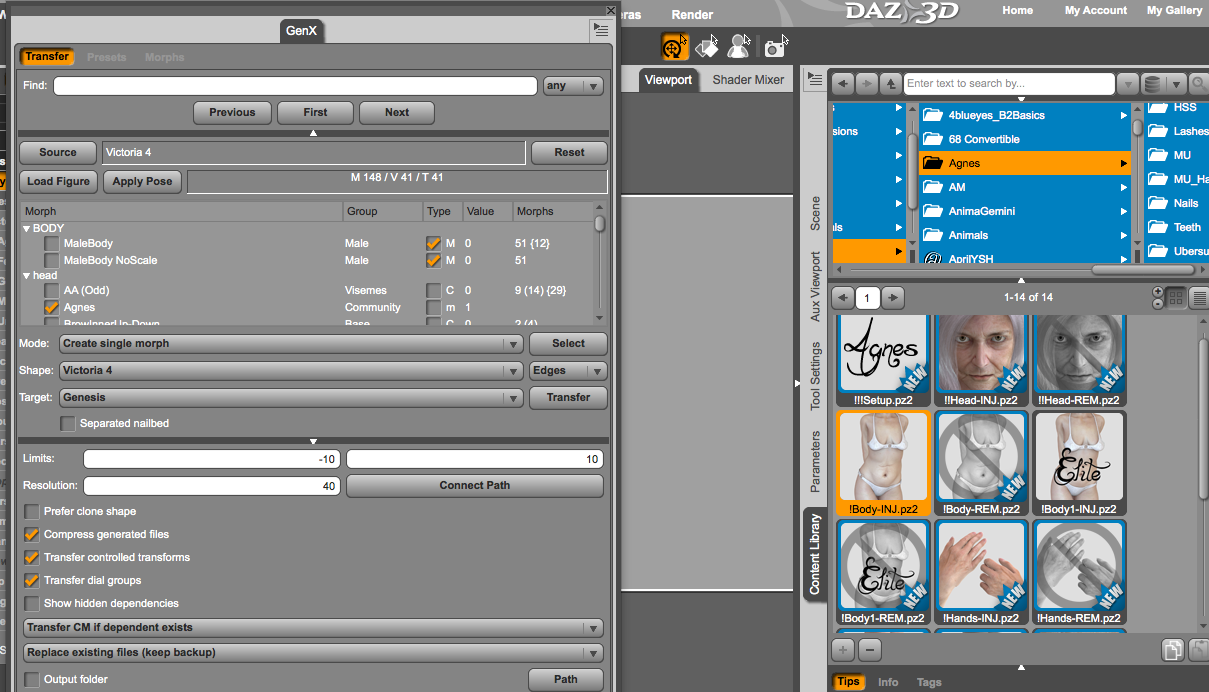Enable Show hidden dependencies
The width and height of the screenshot is (1209, 692).
pyautogui.click(x=32, y=603)
